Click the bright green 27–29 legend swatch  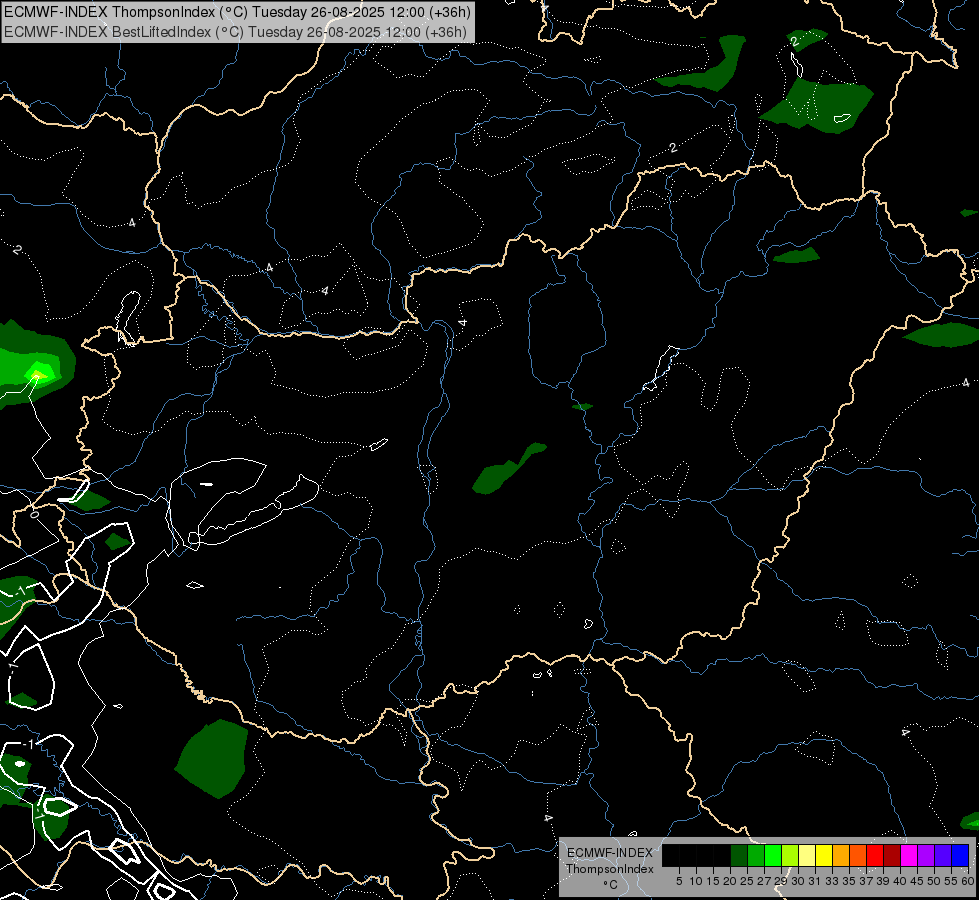coord(773,855)
